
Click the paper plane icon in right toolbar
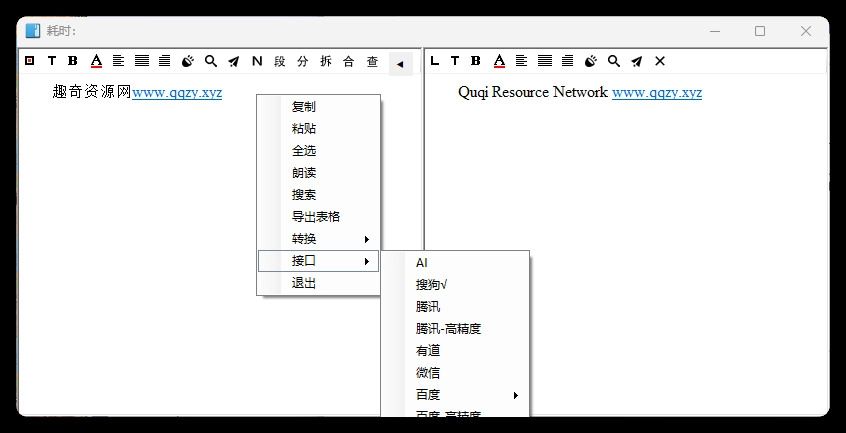[637, 61]
